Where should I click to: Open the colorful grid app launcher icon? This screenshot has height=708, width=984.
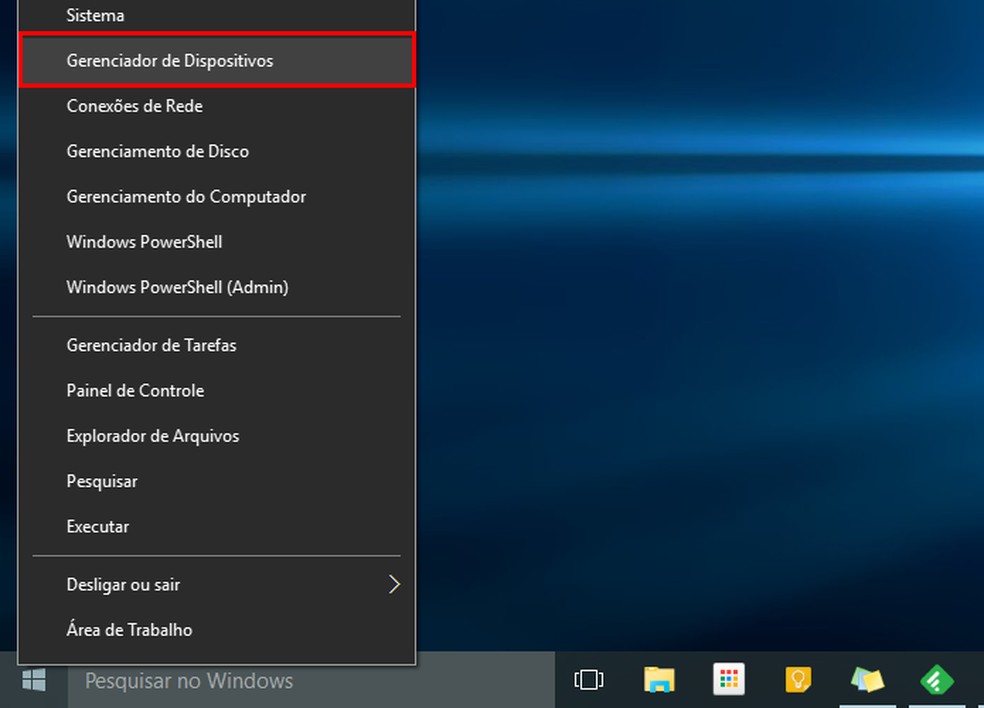coord(728,680)
